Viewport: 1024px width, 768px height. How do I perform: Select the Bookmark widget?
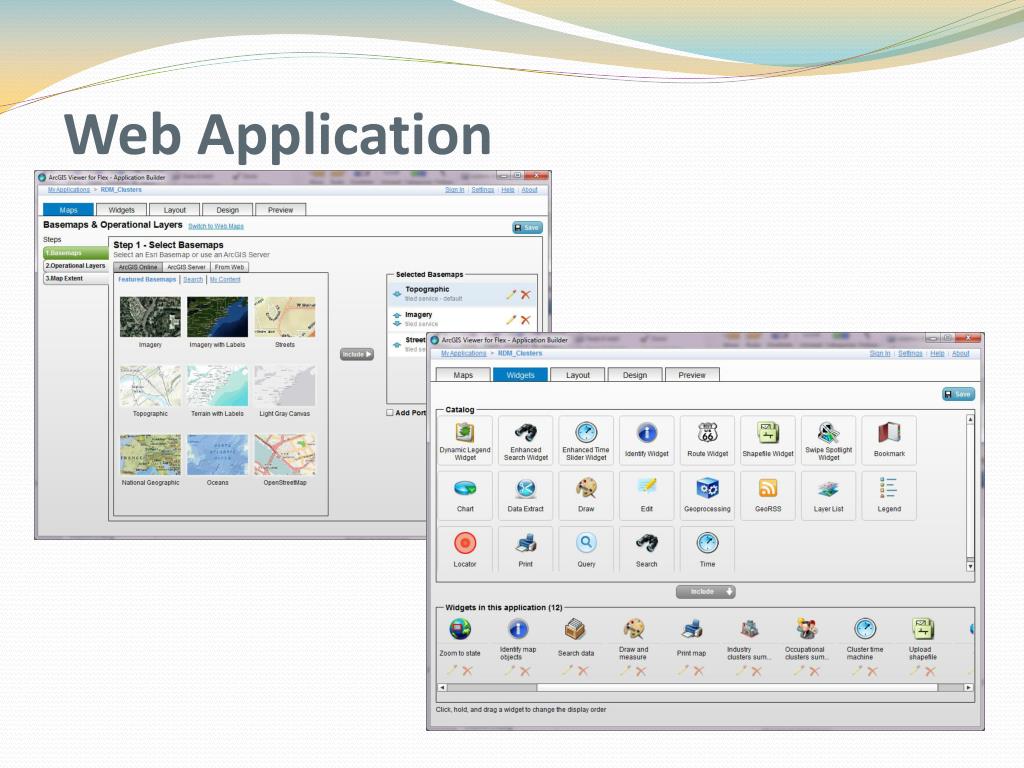889,441
